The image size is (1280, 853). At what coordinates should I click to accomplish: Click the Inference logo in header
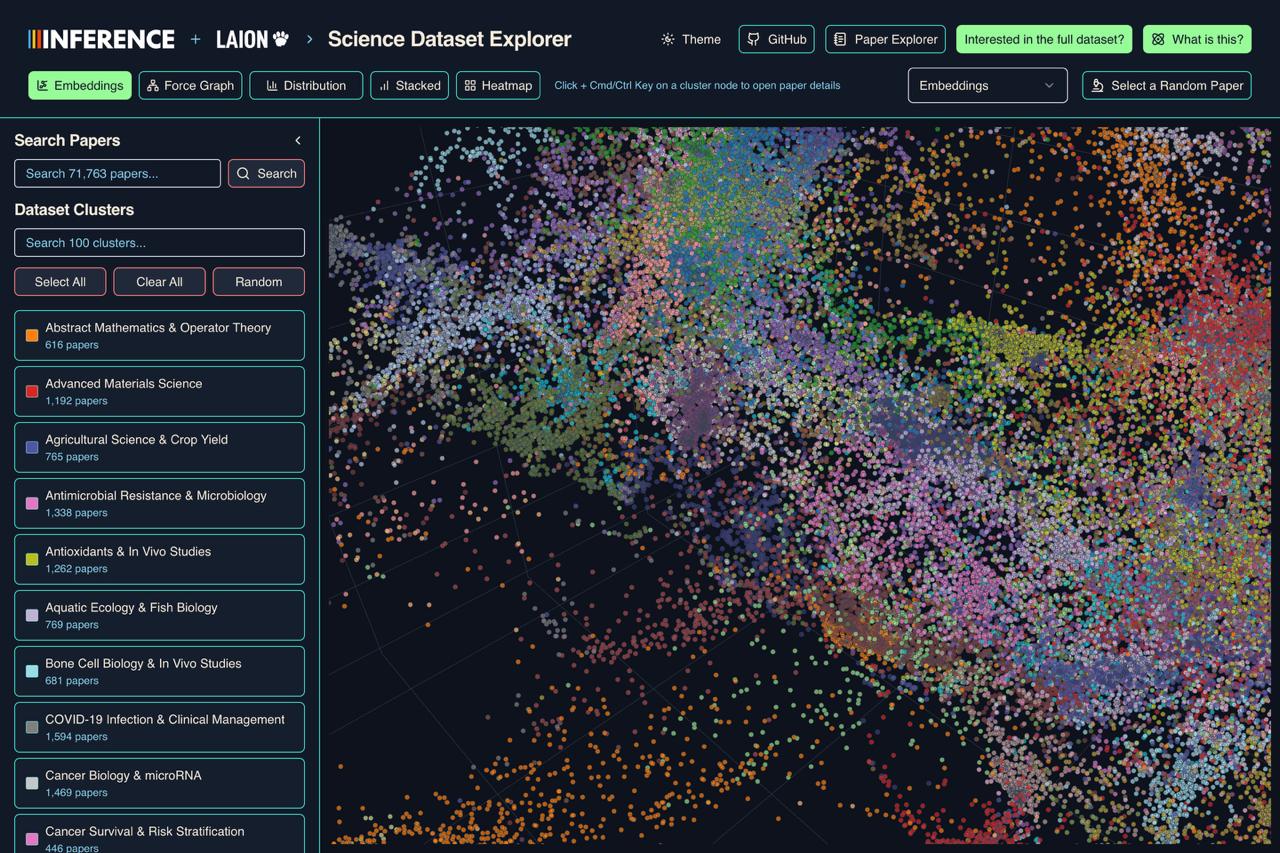tap(101, 39)
